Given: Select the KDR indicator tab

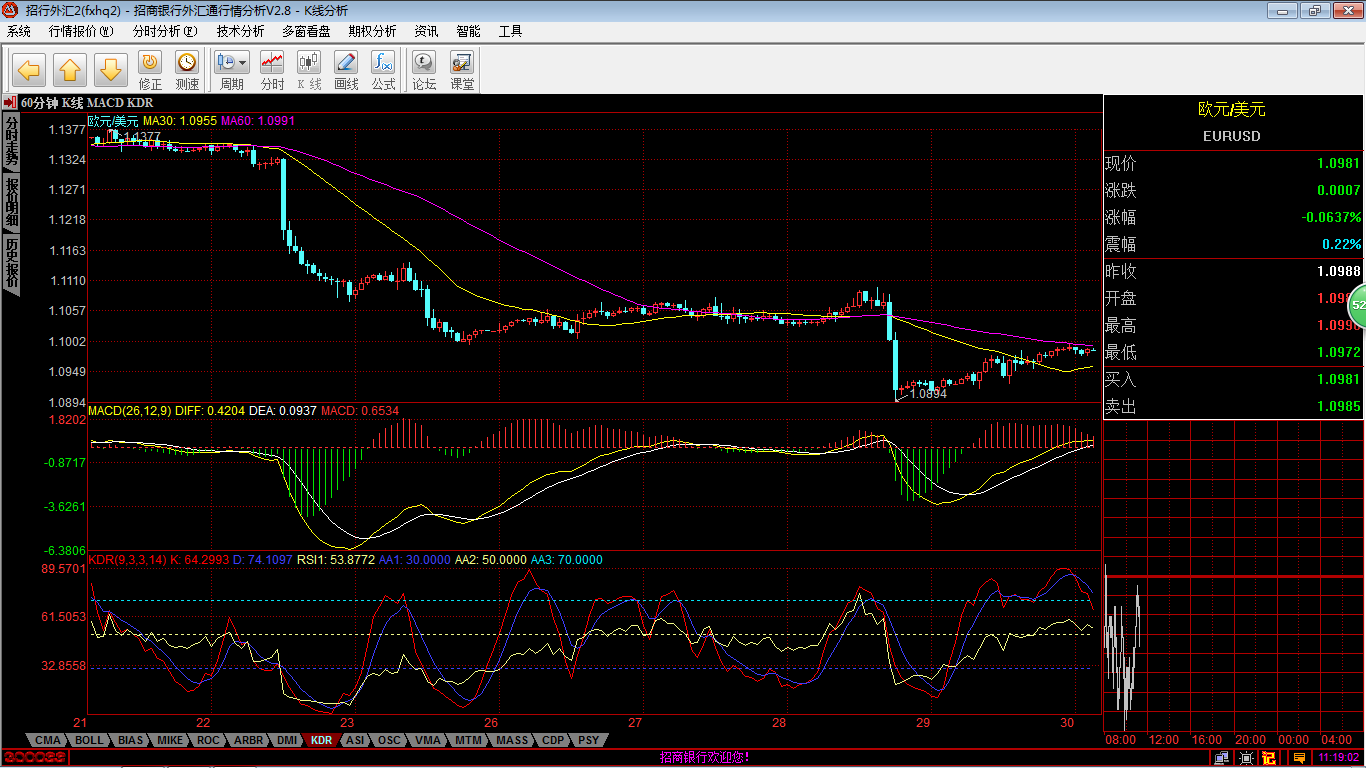Looking at the screenshot, I should 321,740.
